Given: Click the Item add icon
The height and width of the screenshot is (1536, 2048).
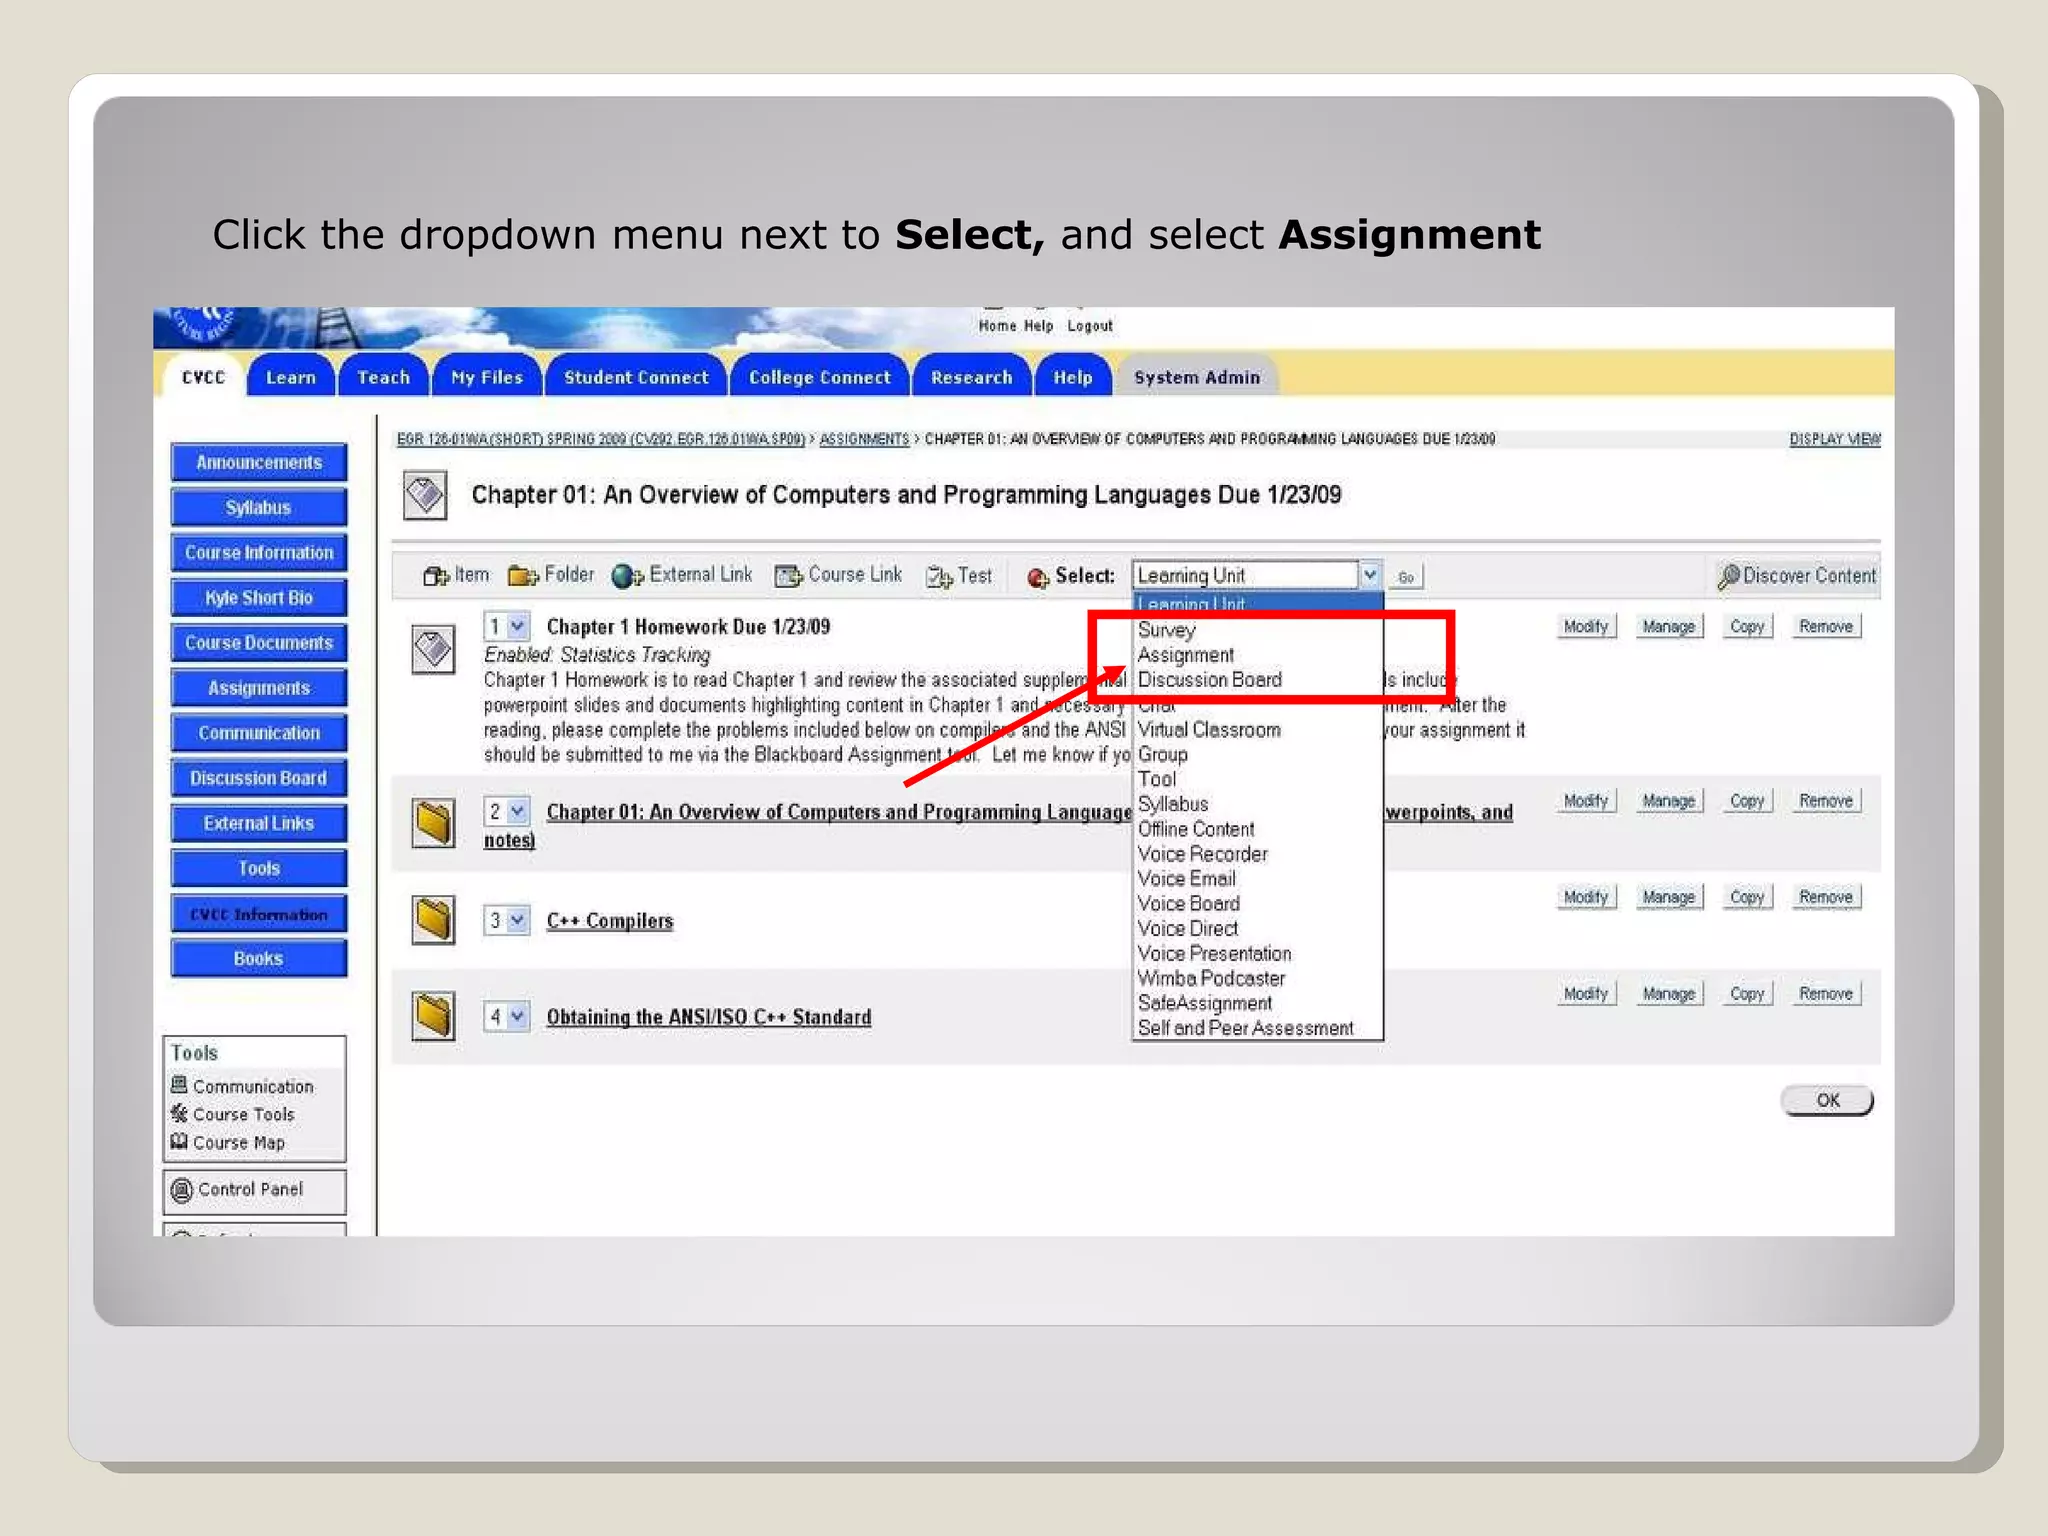Looking at the screenshot, I should coord(435,576).
